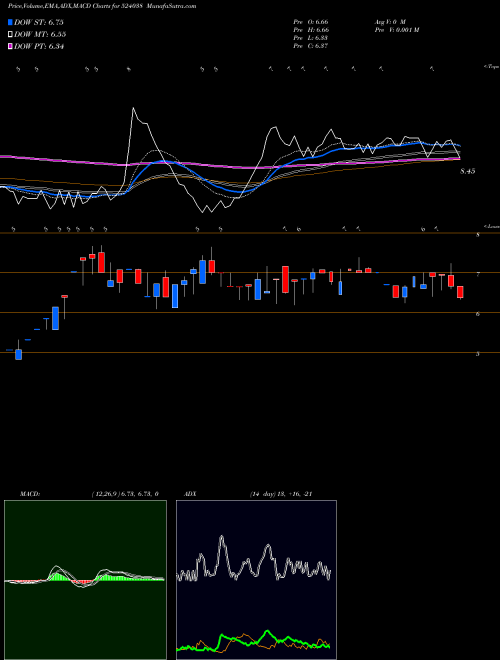The width and height of the screenshot is (500, 660).
Task: Click the last red candlestick on the chart
Action: click(460, 292)
